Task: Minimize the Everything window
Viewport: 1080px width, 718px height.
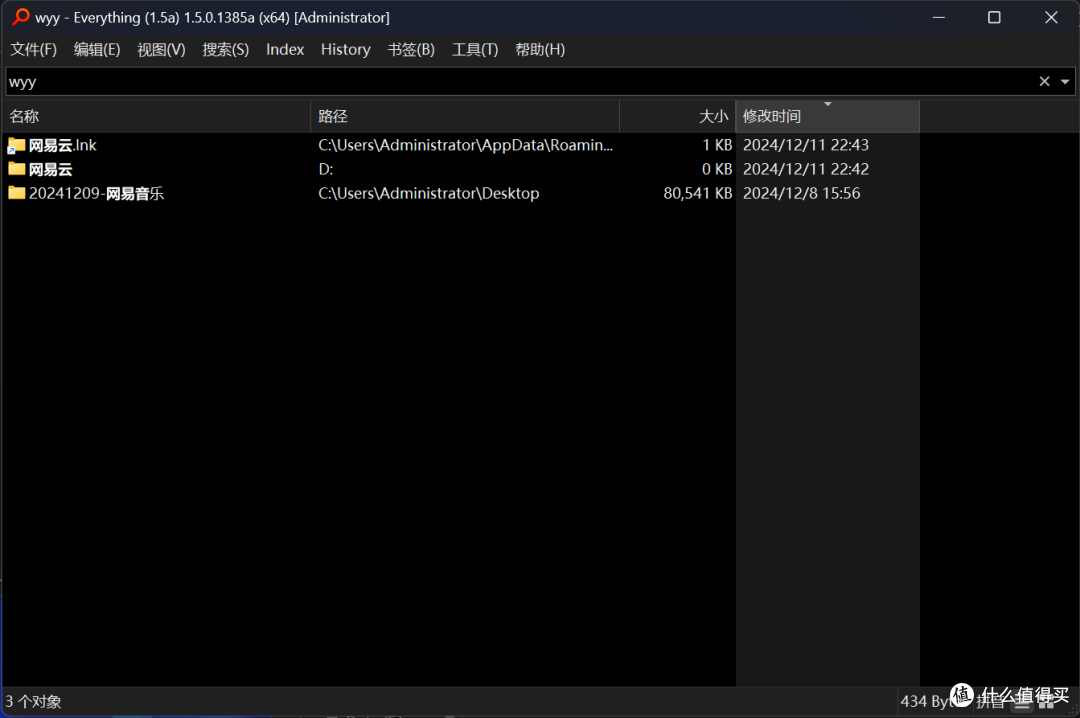Action: 939,17
